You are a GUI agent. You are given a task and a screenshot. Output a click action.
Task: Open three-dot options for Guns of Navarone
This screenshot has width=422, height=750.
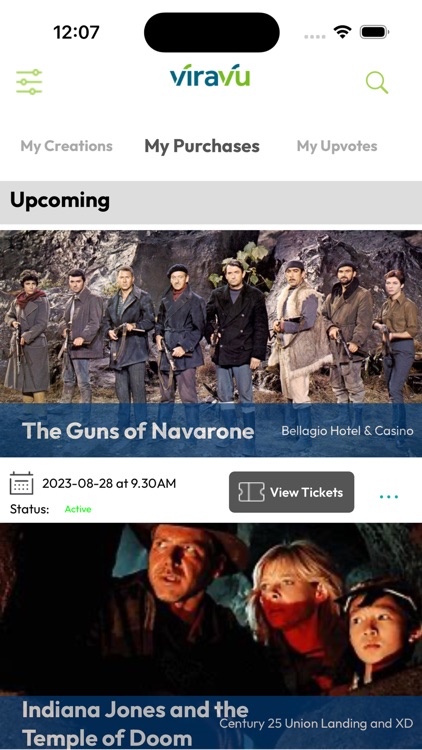(x=389, y=496)
